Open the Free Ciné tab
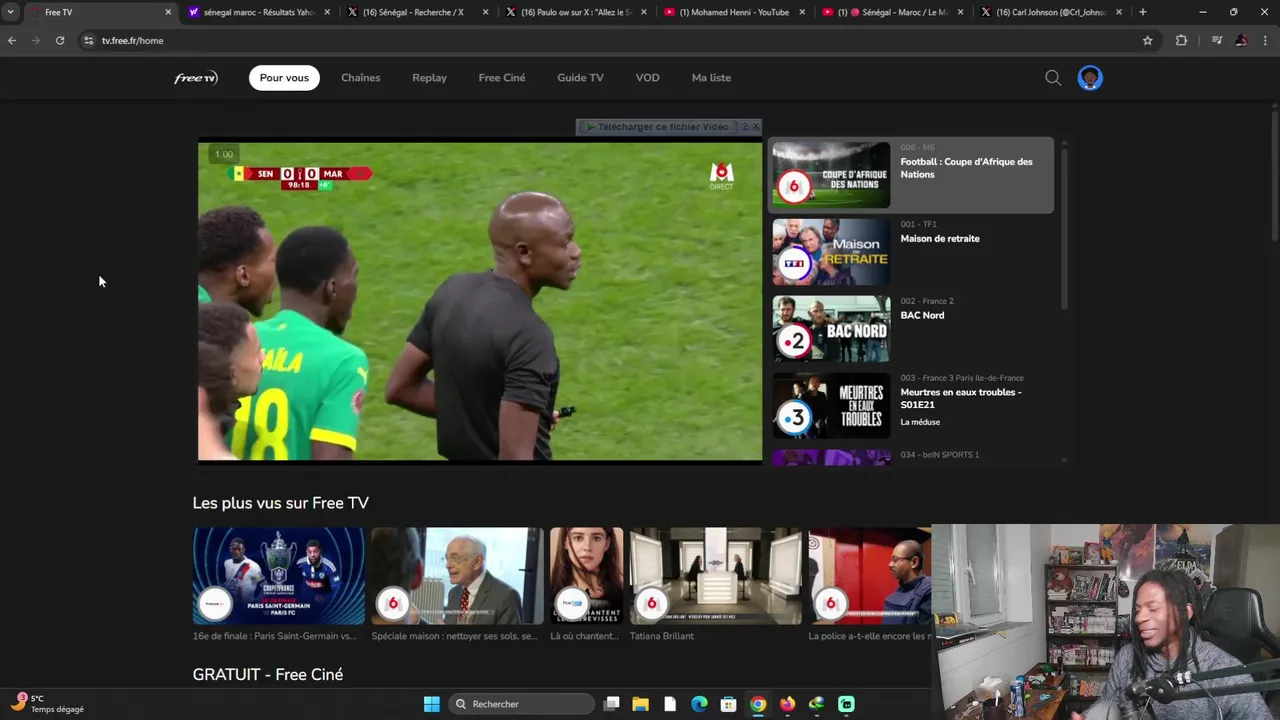1280x720 pixels. (x=501, y=78)
